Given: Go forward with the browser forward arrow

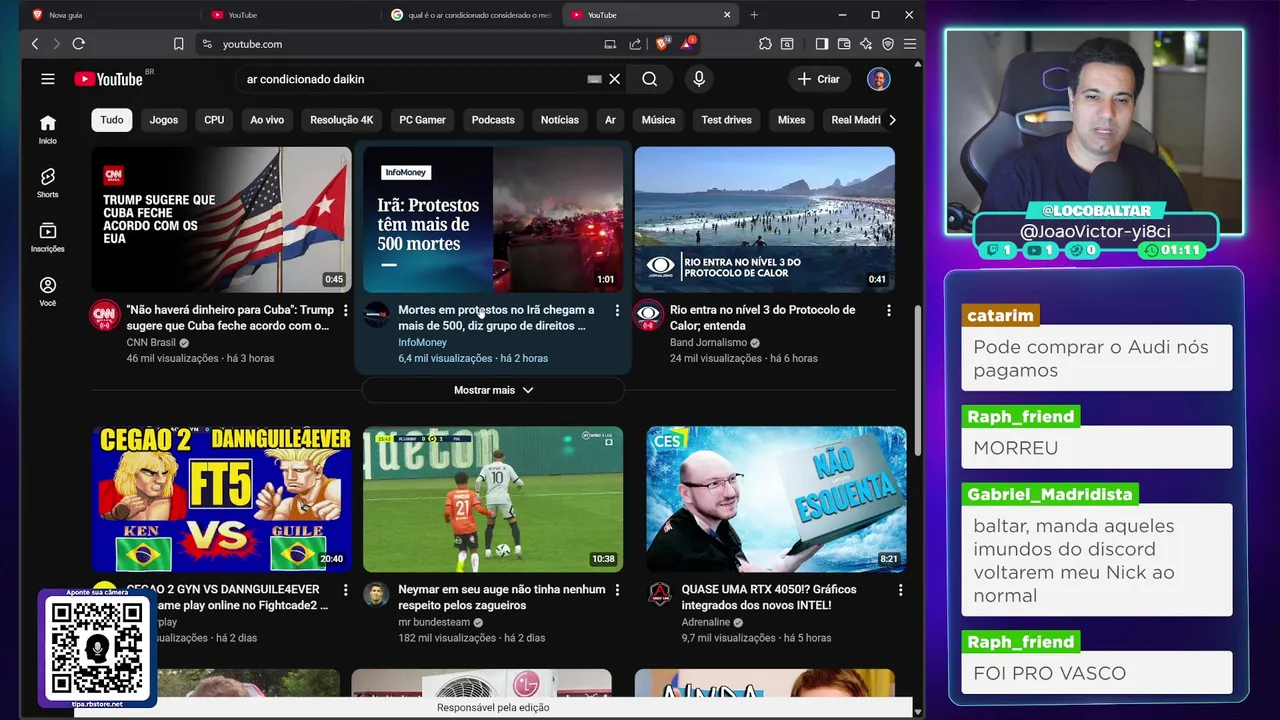Looking at the screenshot, I should (56, 44).
